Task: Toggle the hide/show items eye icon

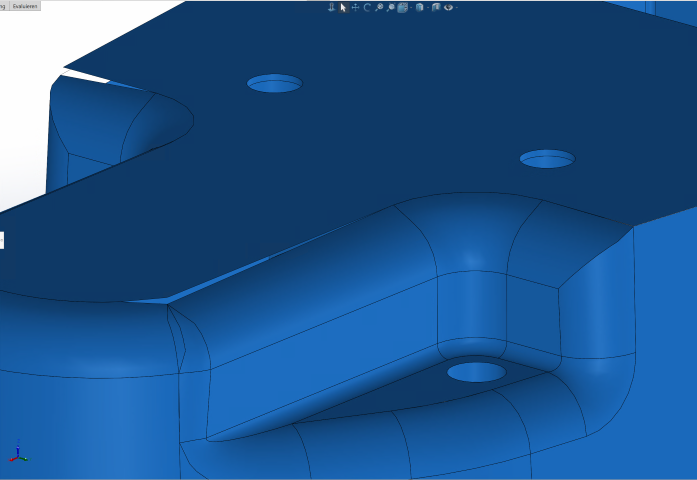Action: [449, 7]
